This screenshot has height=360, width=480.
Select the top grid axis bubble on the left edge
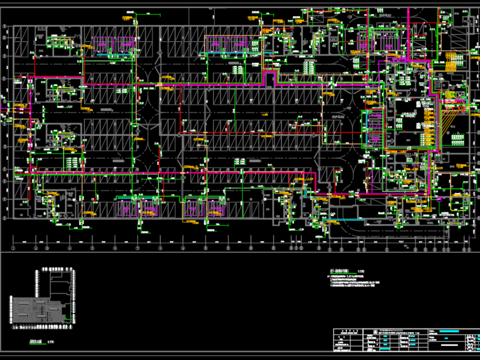pos(5,26)
